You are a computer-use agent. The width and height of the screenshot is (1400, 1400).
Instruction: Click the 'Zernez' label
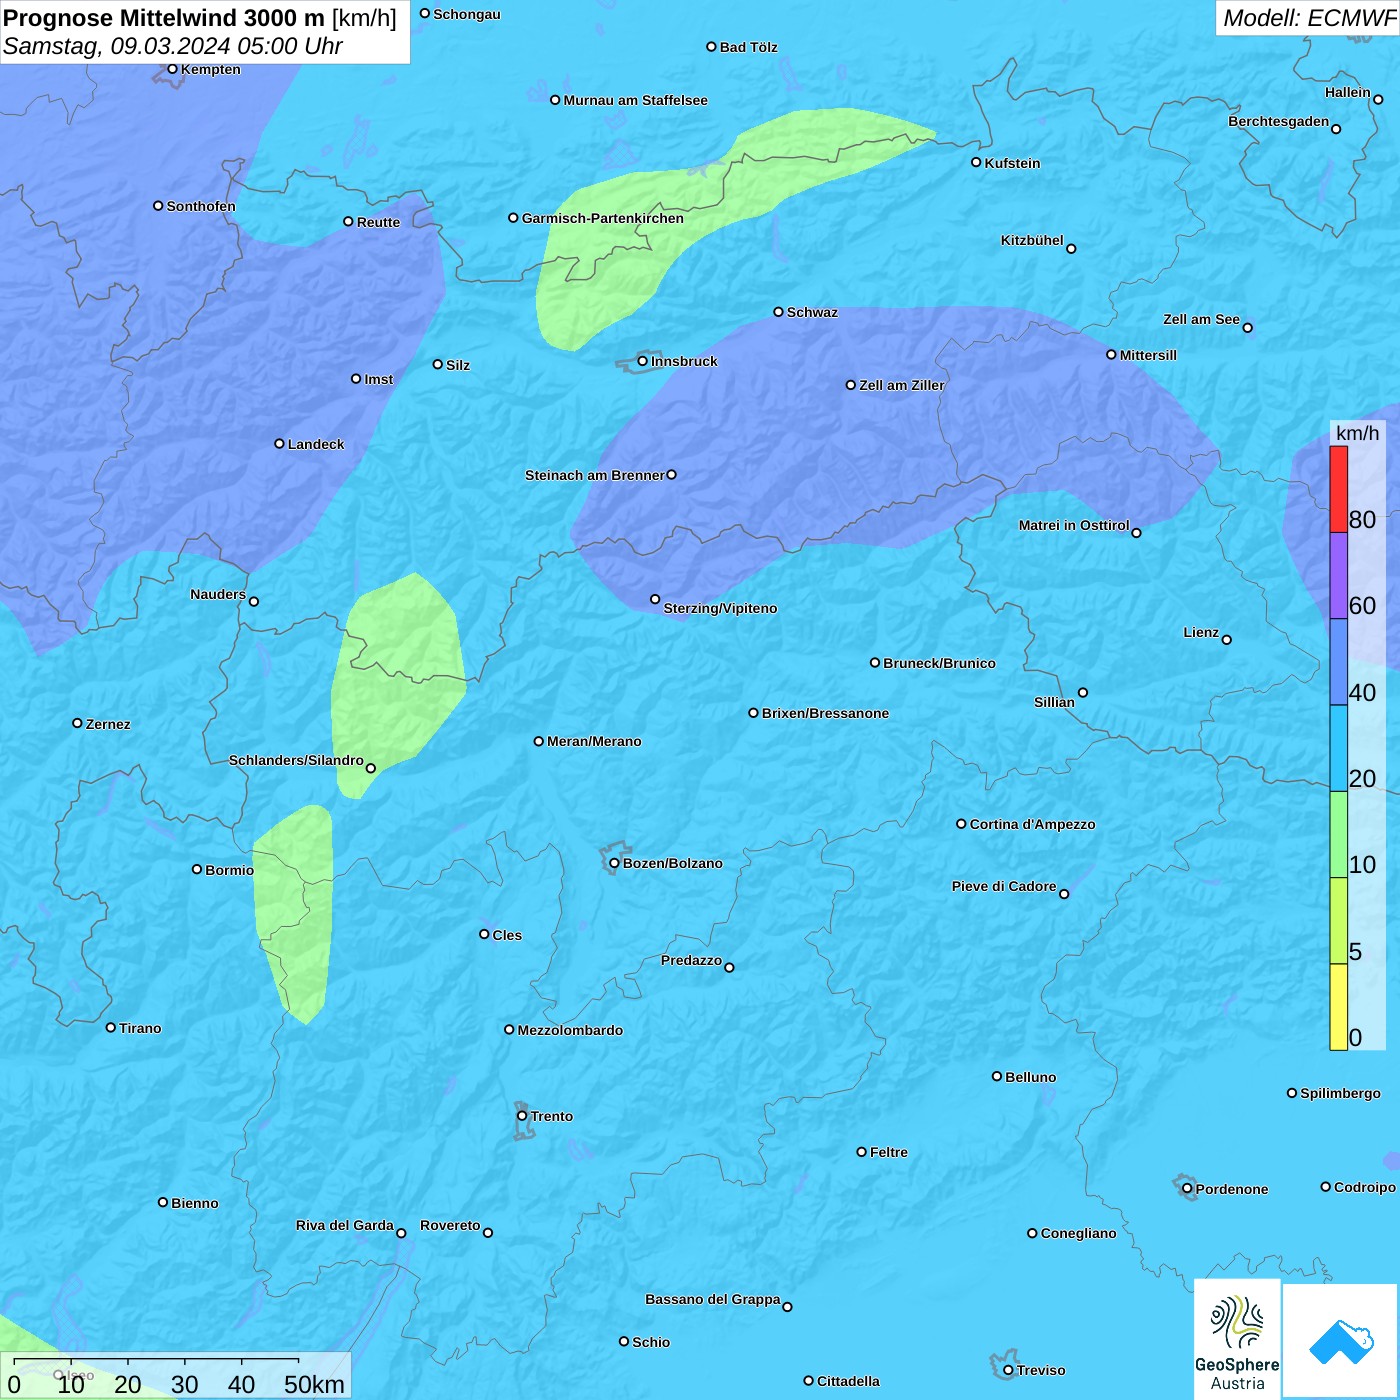108,724
